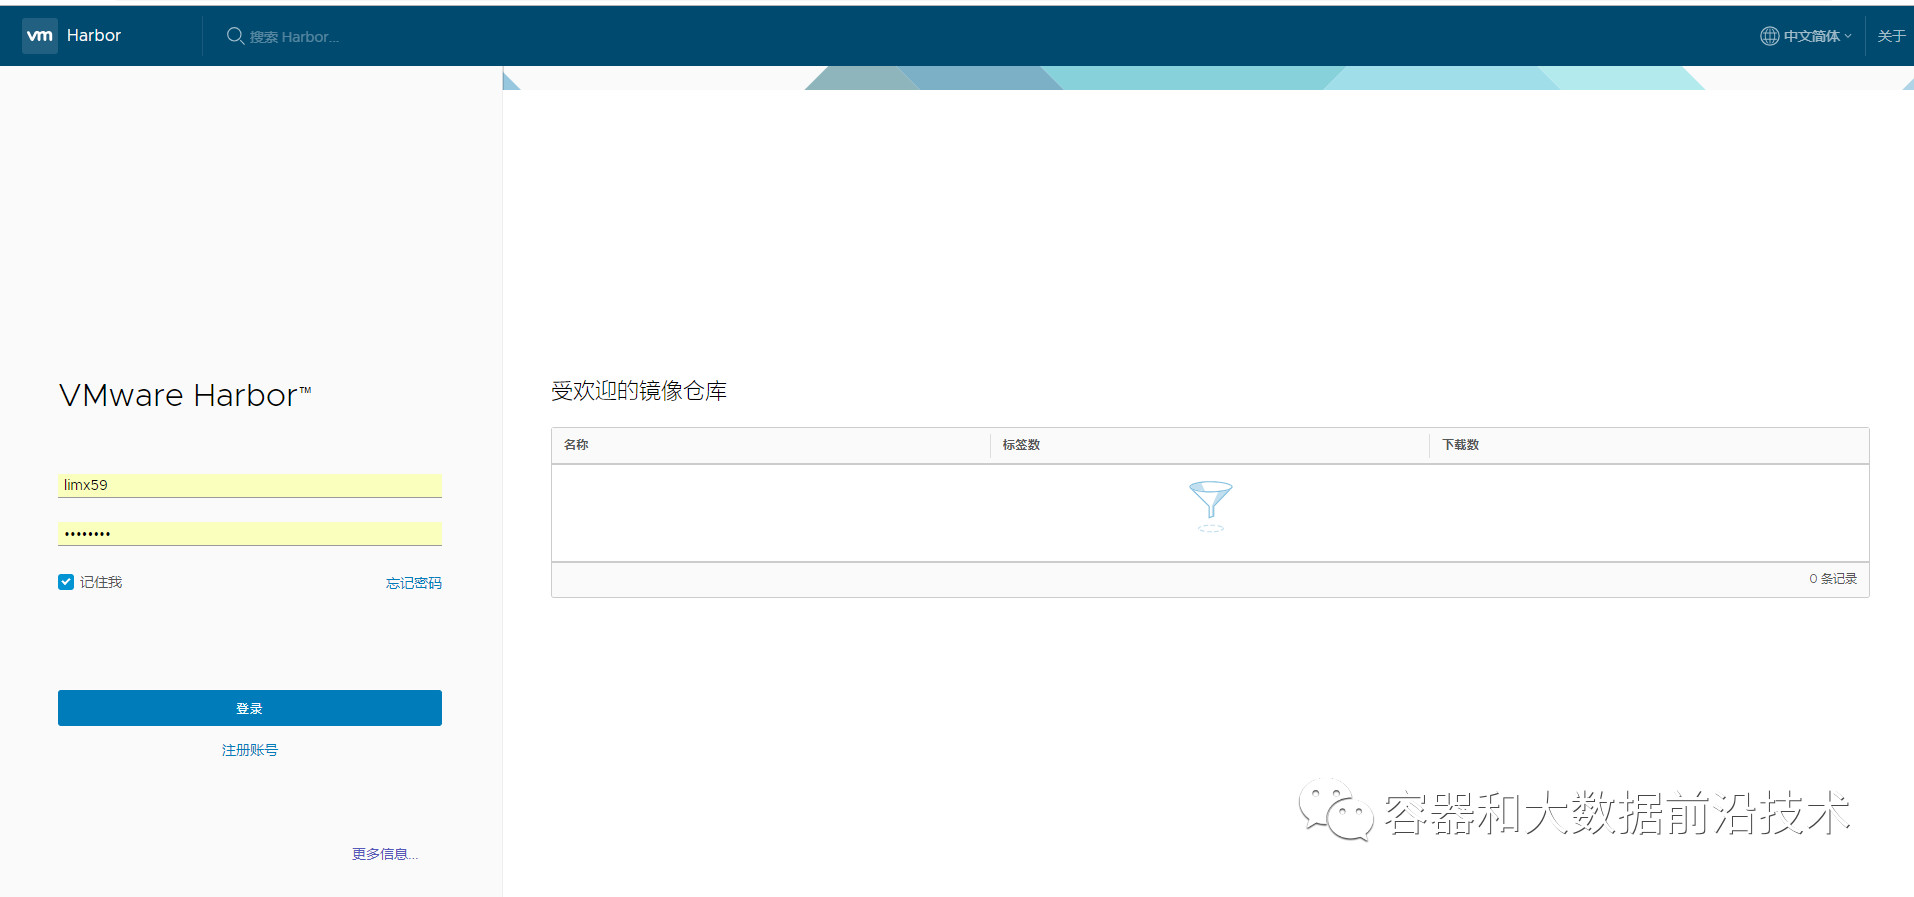Click the Harbor title in header

[x=94, y=35]
